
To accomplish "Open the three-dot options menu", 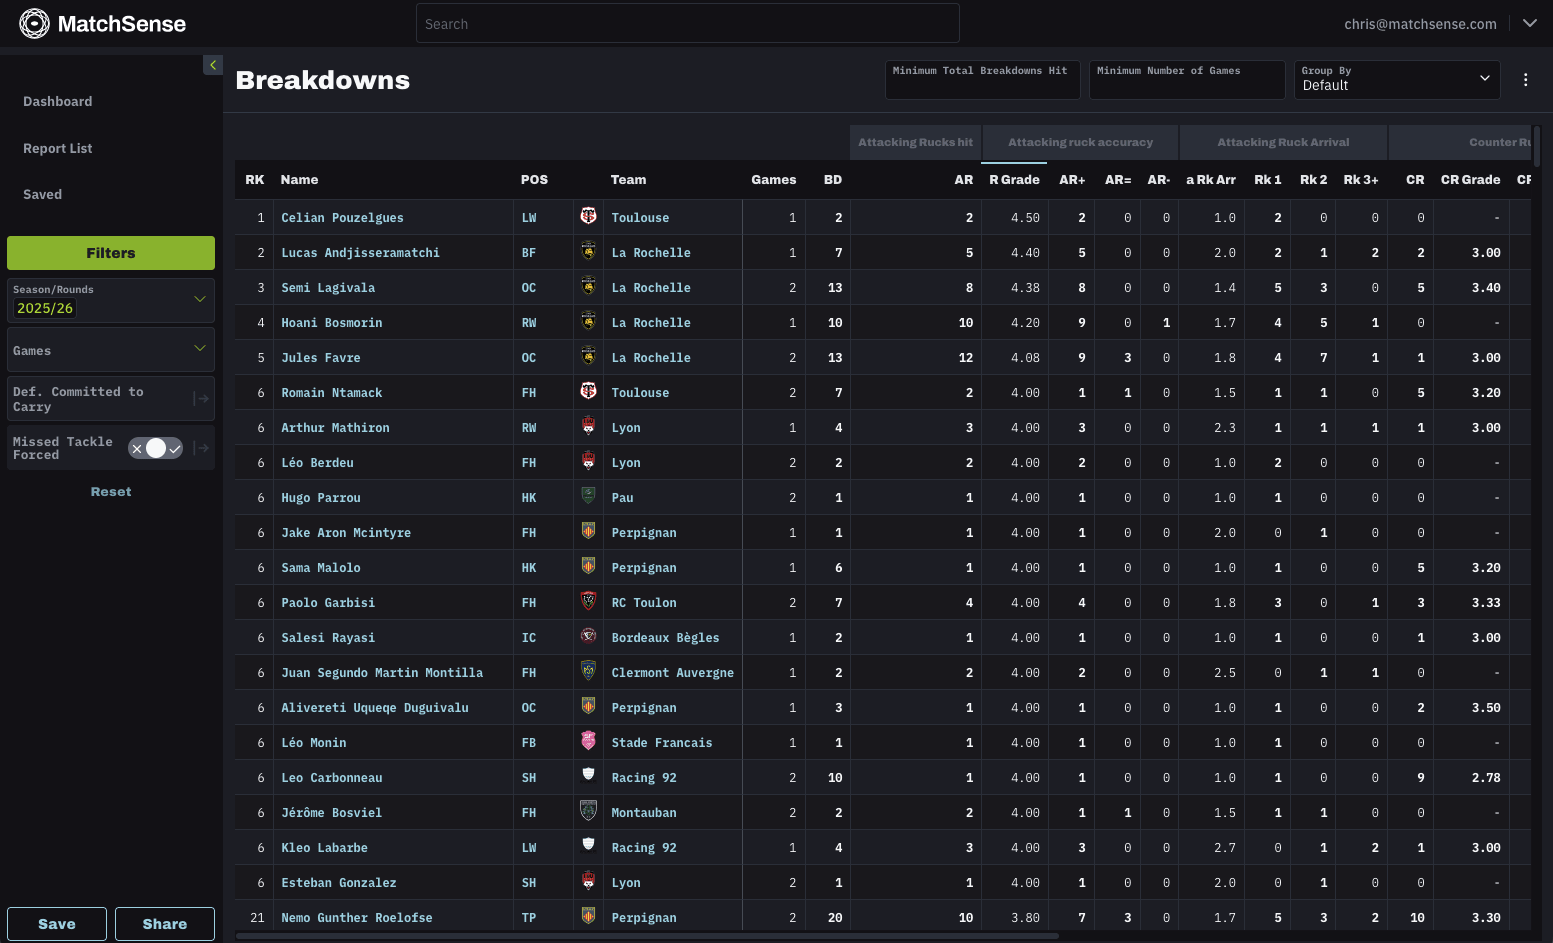I will pyautogui.click(x=1525, y=80).
